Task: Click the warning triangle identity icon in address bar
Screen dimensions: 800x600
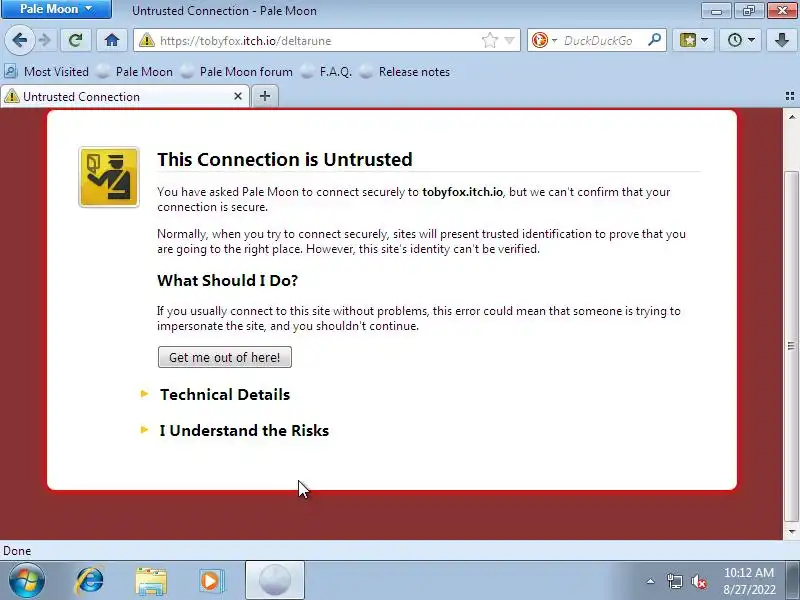Action: (x=146, y=40)
